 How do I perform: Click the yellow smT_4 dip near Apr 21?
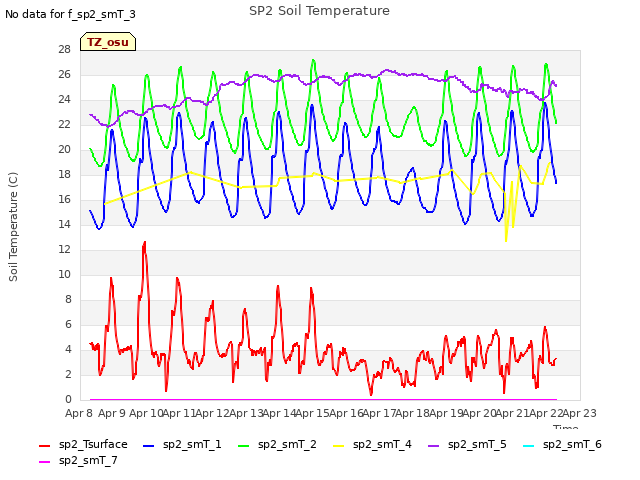(x=506, y=240)
